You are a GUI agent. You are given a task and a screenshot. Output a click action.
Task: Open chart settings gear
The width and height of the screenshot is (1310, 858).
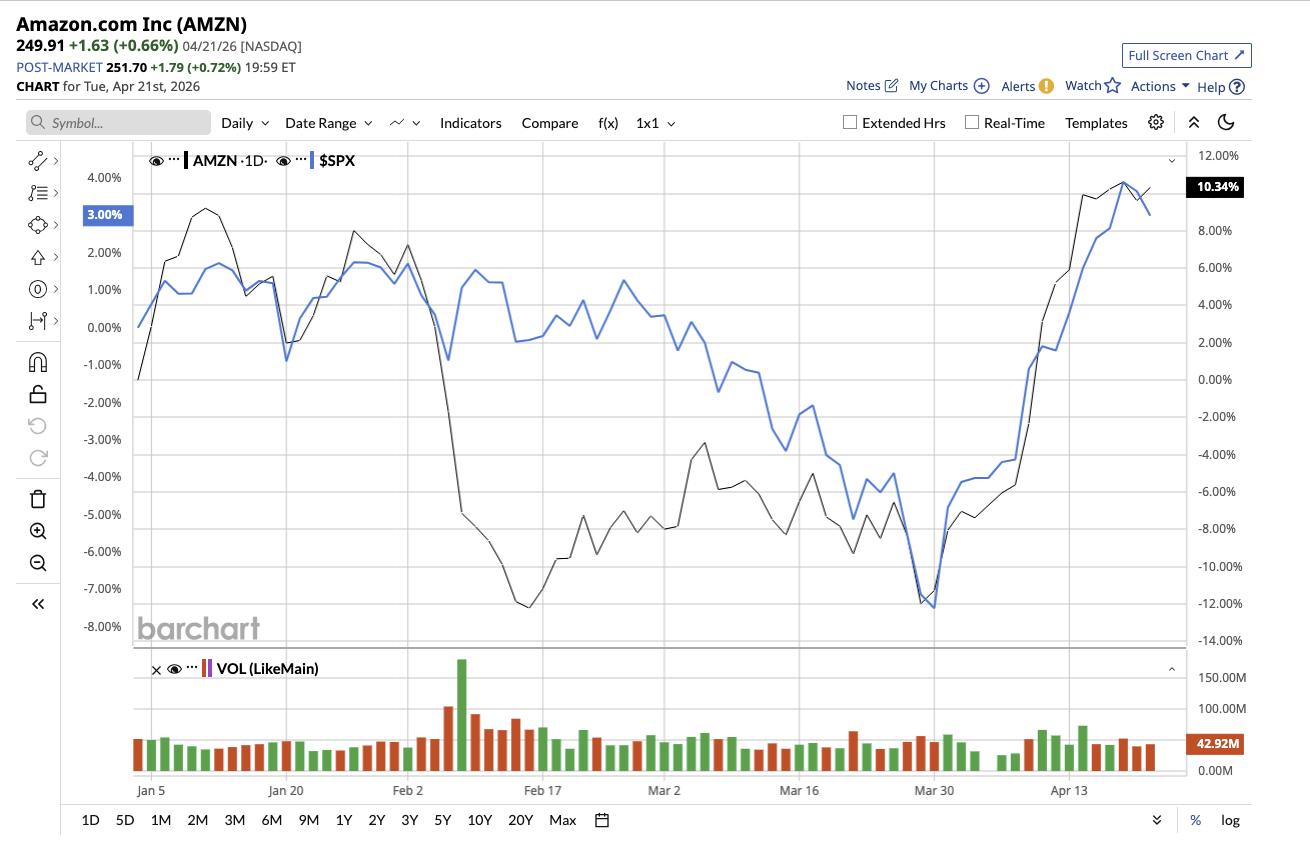point(1156,123)
